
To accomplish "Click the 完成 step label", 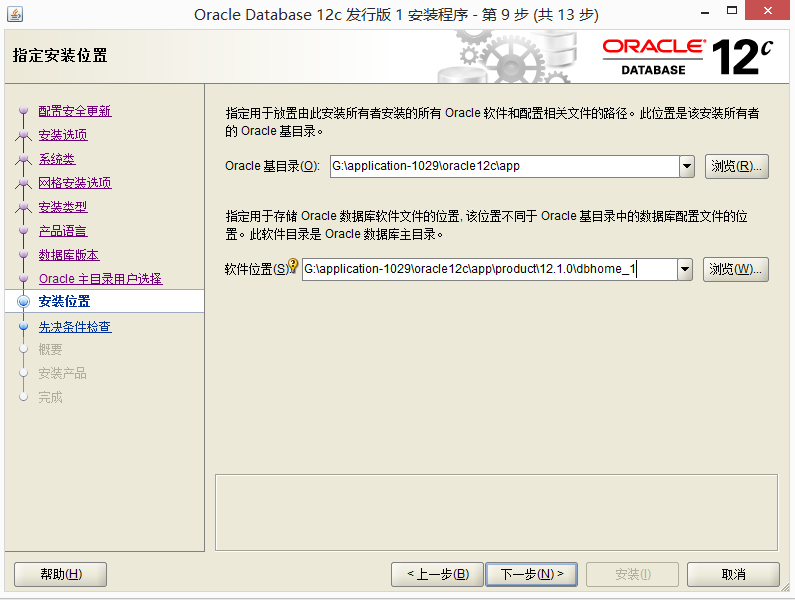I will coord(50,397).
